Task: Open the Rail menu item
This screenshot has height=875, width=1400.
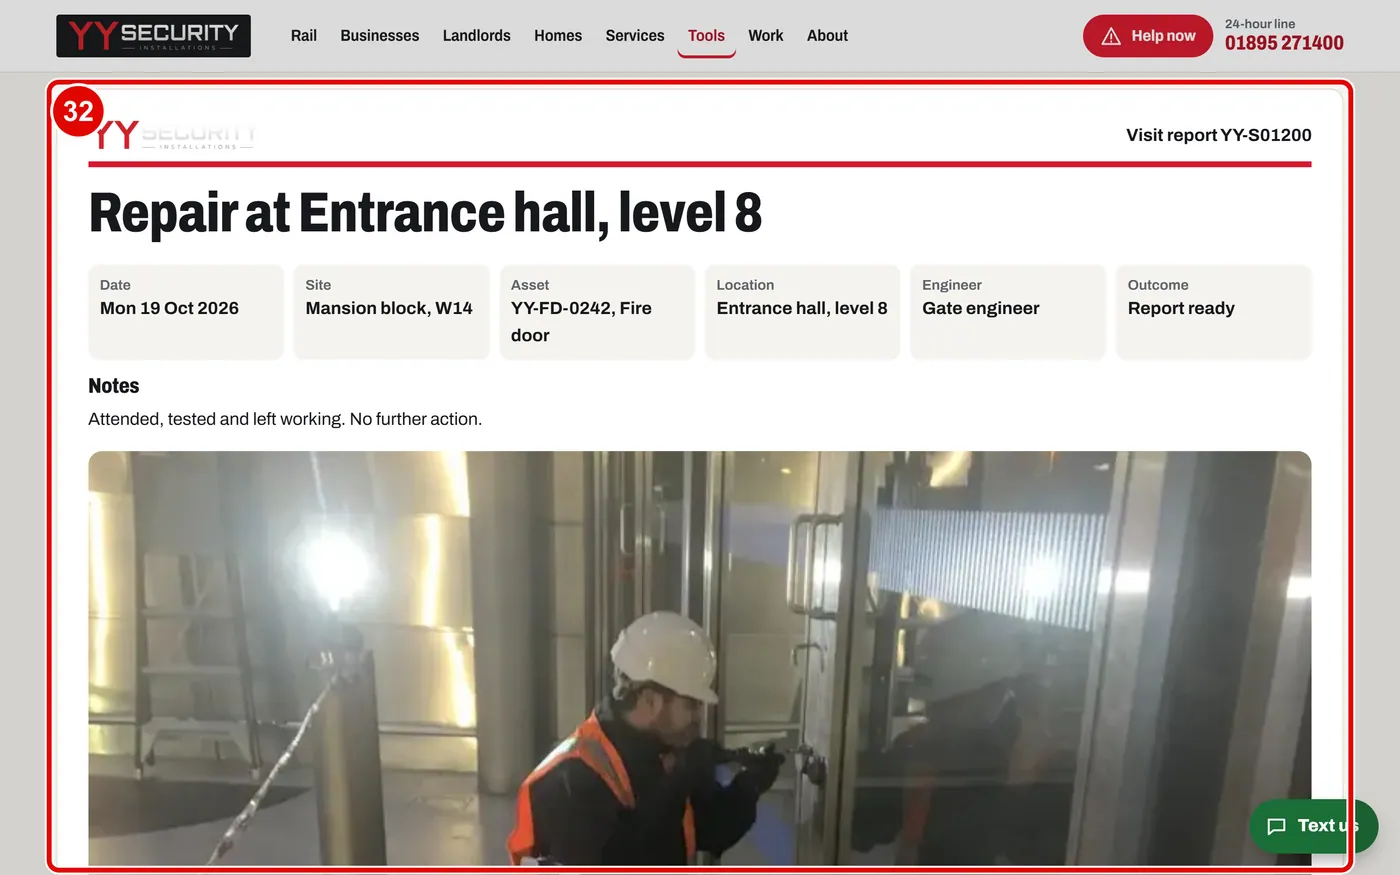Action: [x=304, y=36]
